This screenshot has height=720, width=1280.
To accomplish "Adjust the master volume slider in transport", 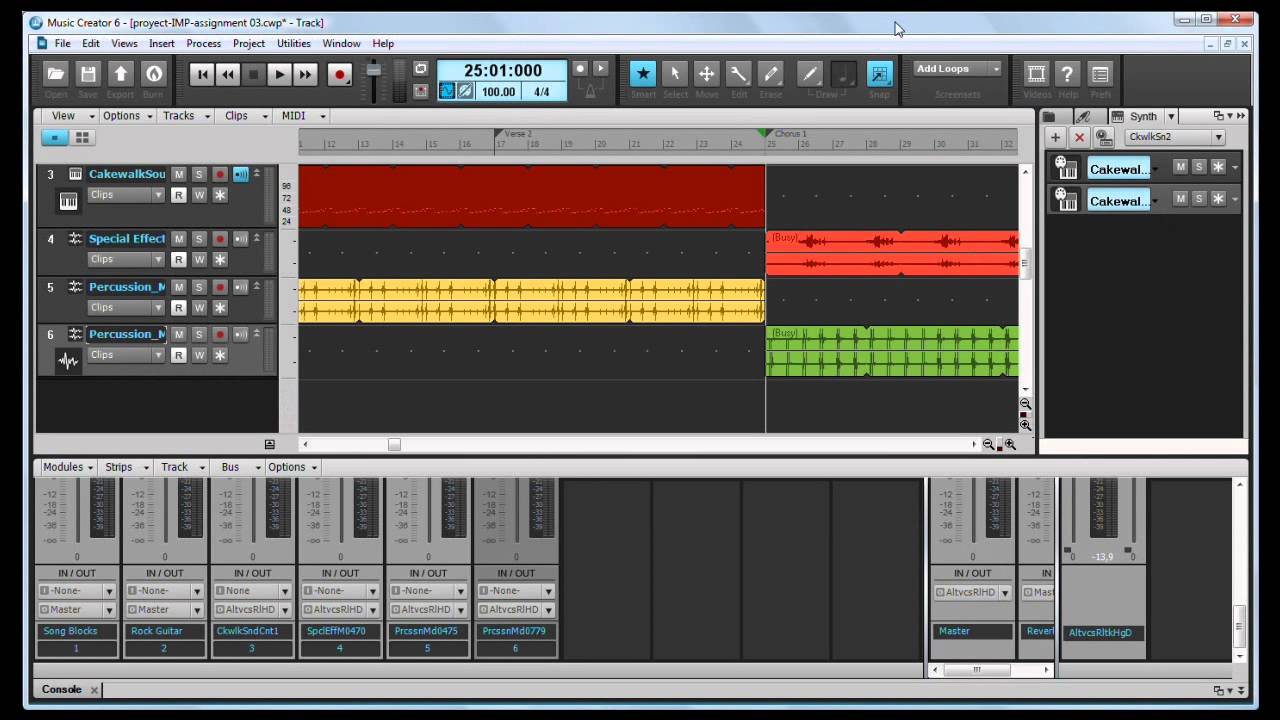I will [374, 70].
